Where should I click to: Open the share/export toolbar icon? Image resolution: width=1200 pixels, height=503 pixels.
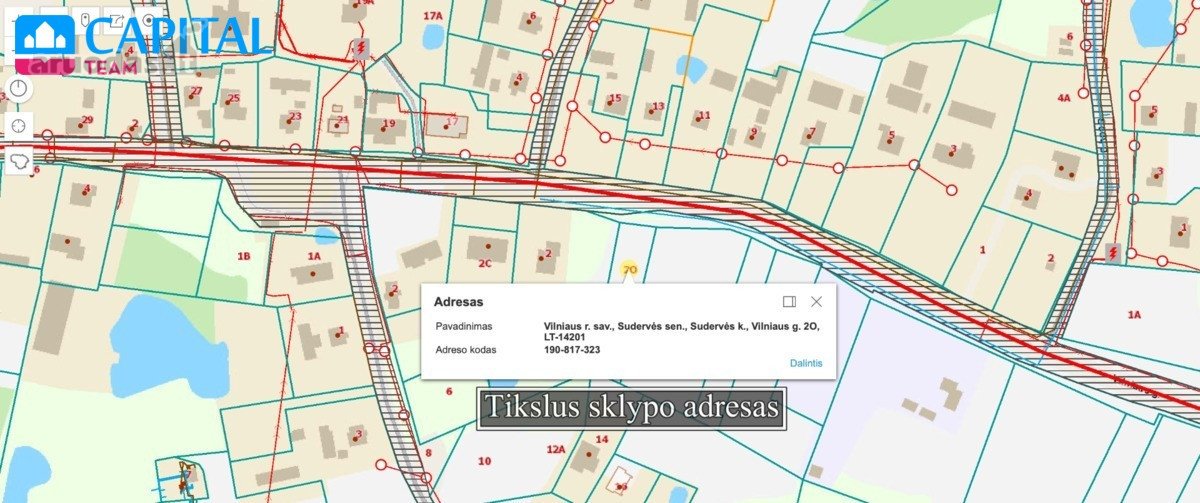[x=117, y=20]
